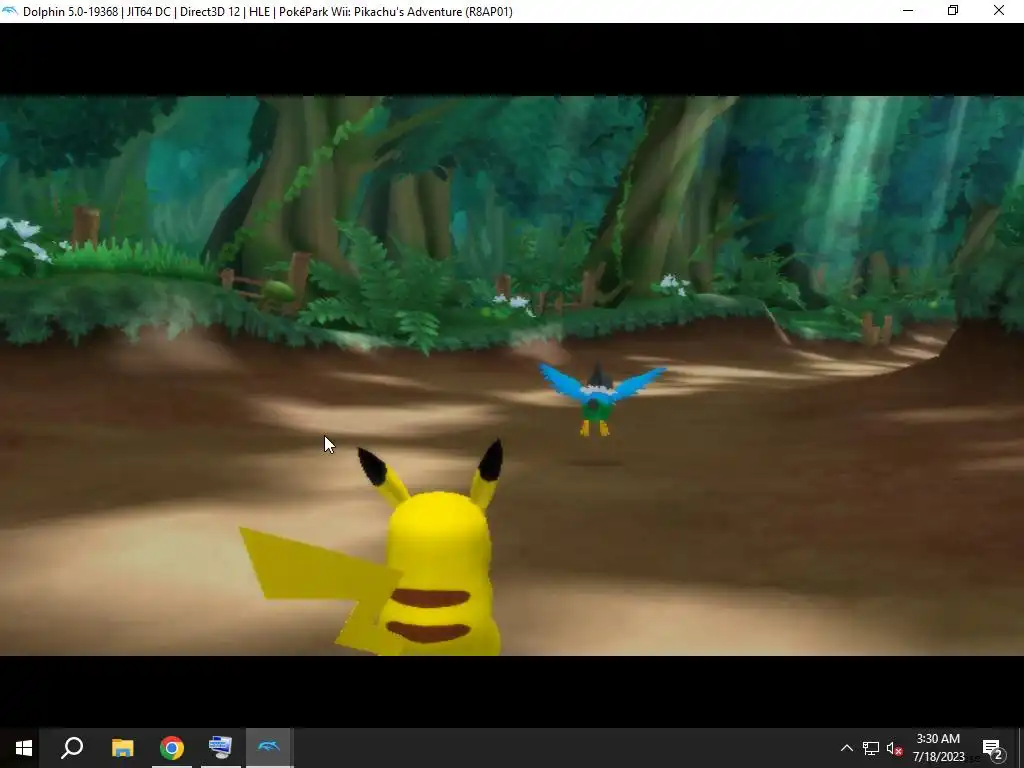Close the Dolphin emulator window
The height and width of the screenshot is (768, 1024).
(999, 11)
